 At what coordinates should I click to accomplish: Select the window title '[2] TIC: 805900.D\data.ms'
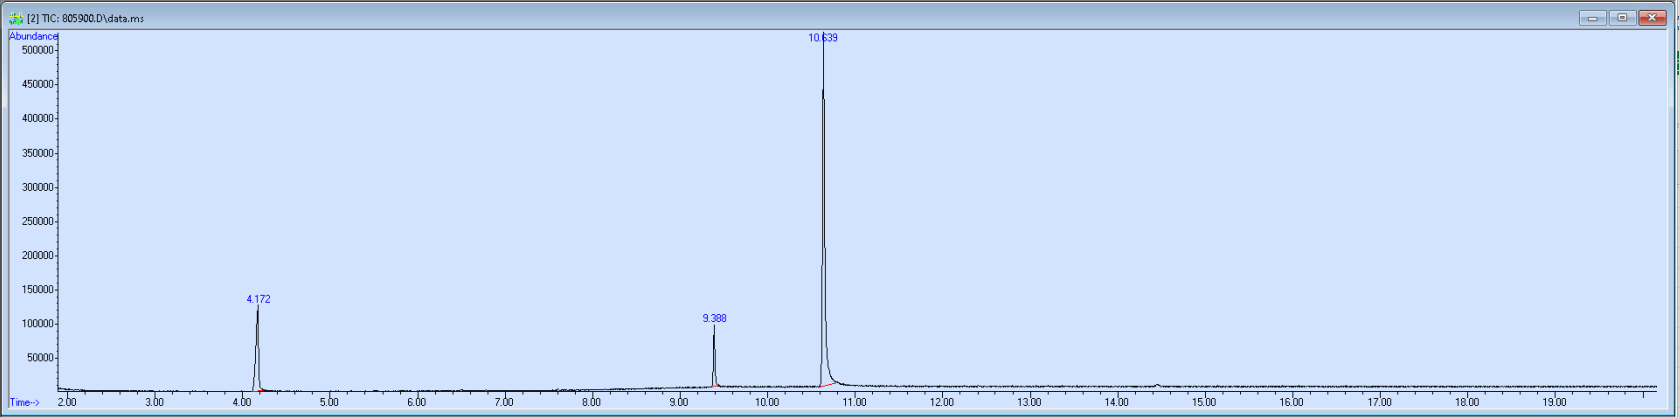pos(85,19)
